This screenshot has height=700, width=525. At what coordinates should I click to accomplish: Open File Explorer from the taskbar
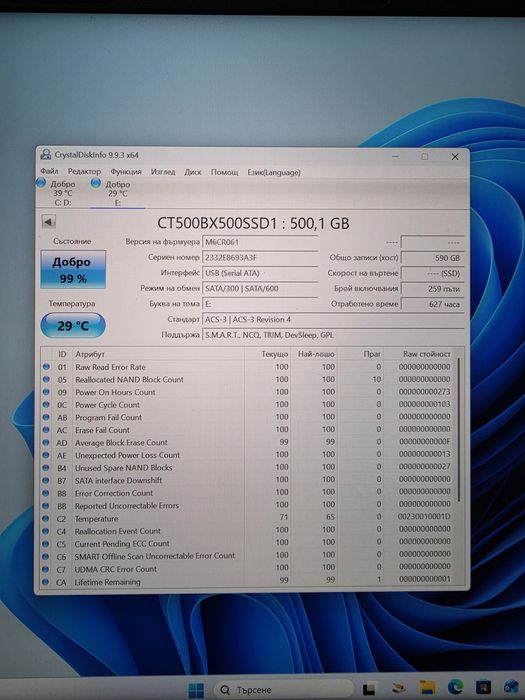tap(427, 688)
